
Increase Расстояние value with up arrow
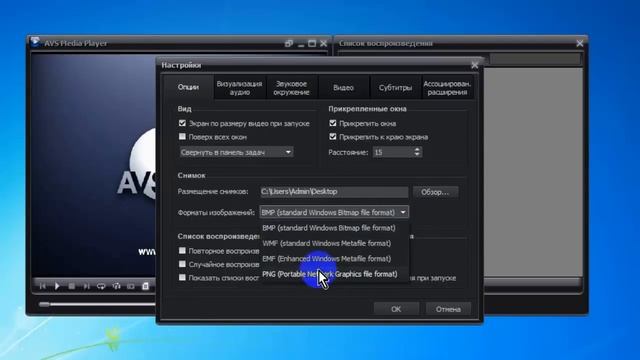pyautogui.click(x=417, y=149)
